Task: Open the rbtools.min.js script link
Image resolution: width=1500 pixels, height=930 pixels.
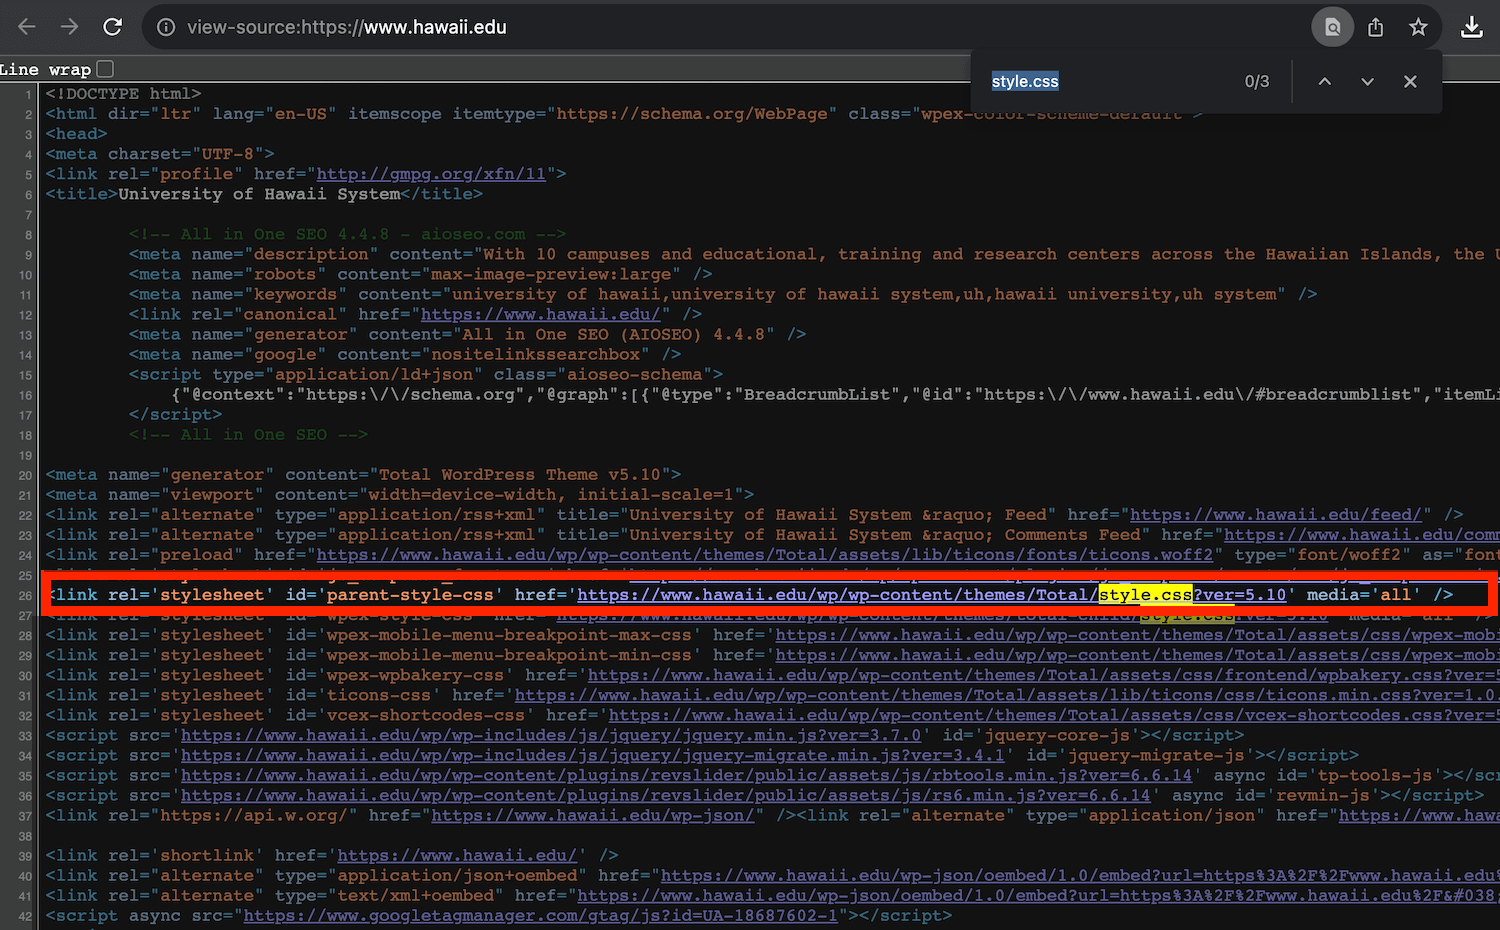Action: pos(687,775)
